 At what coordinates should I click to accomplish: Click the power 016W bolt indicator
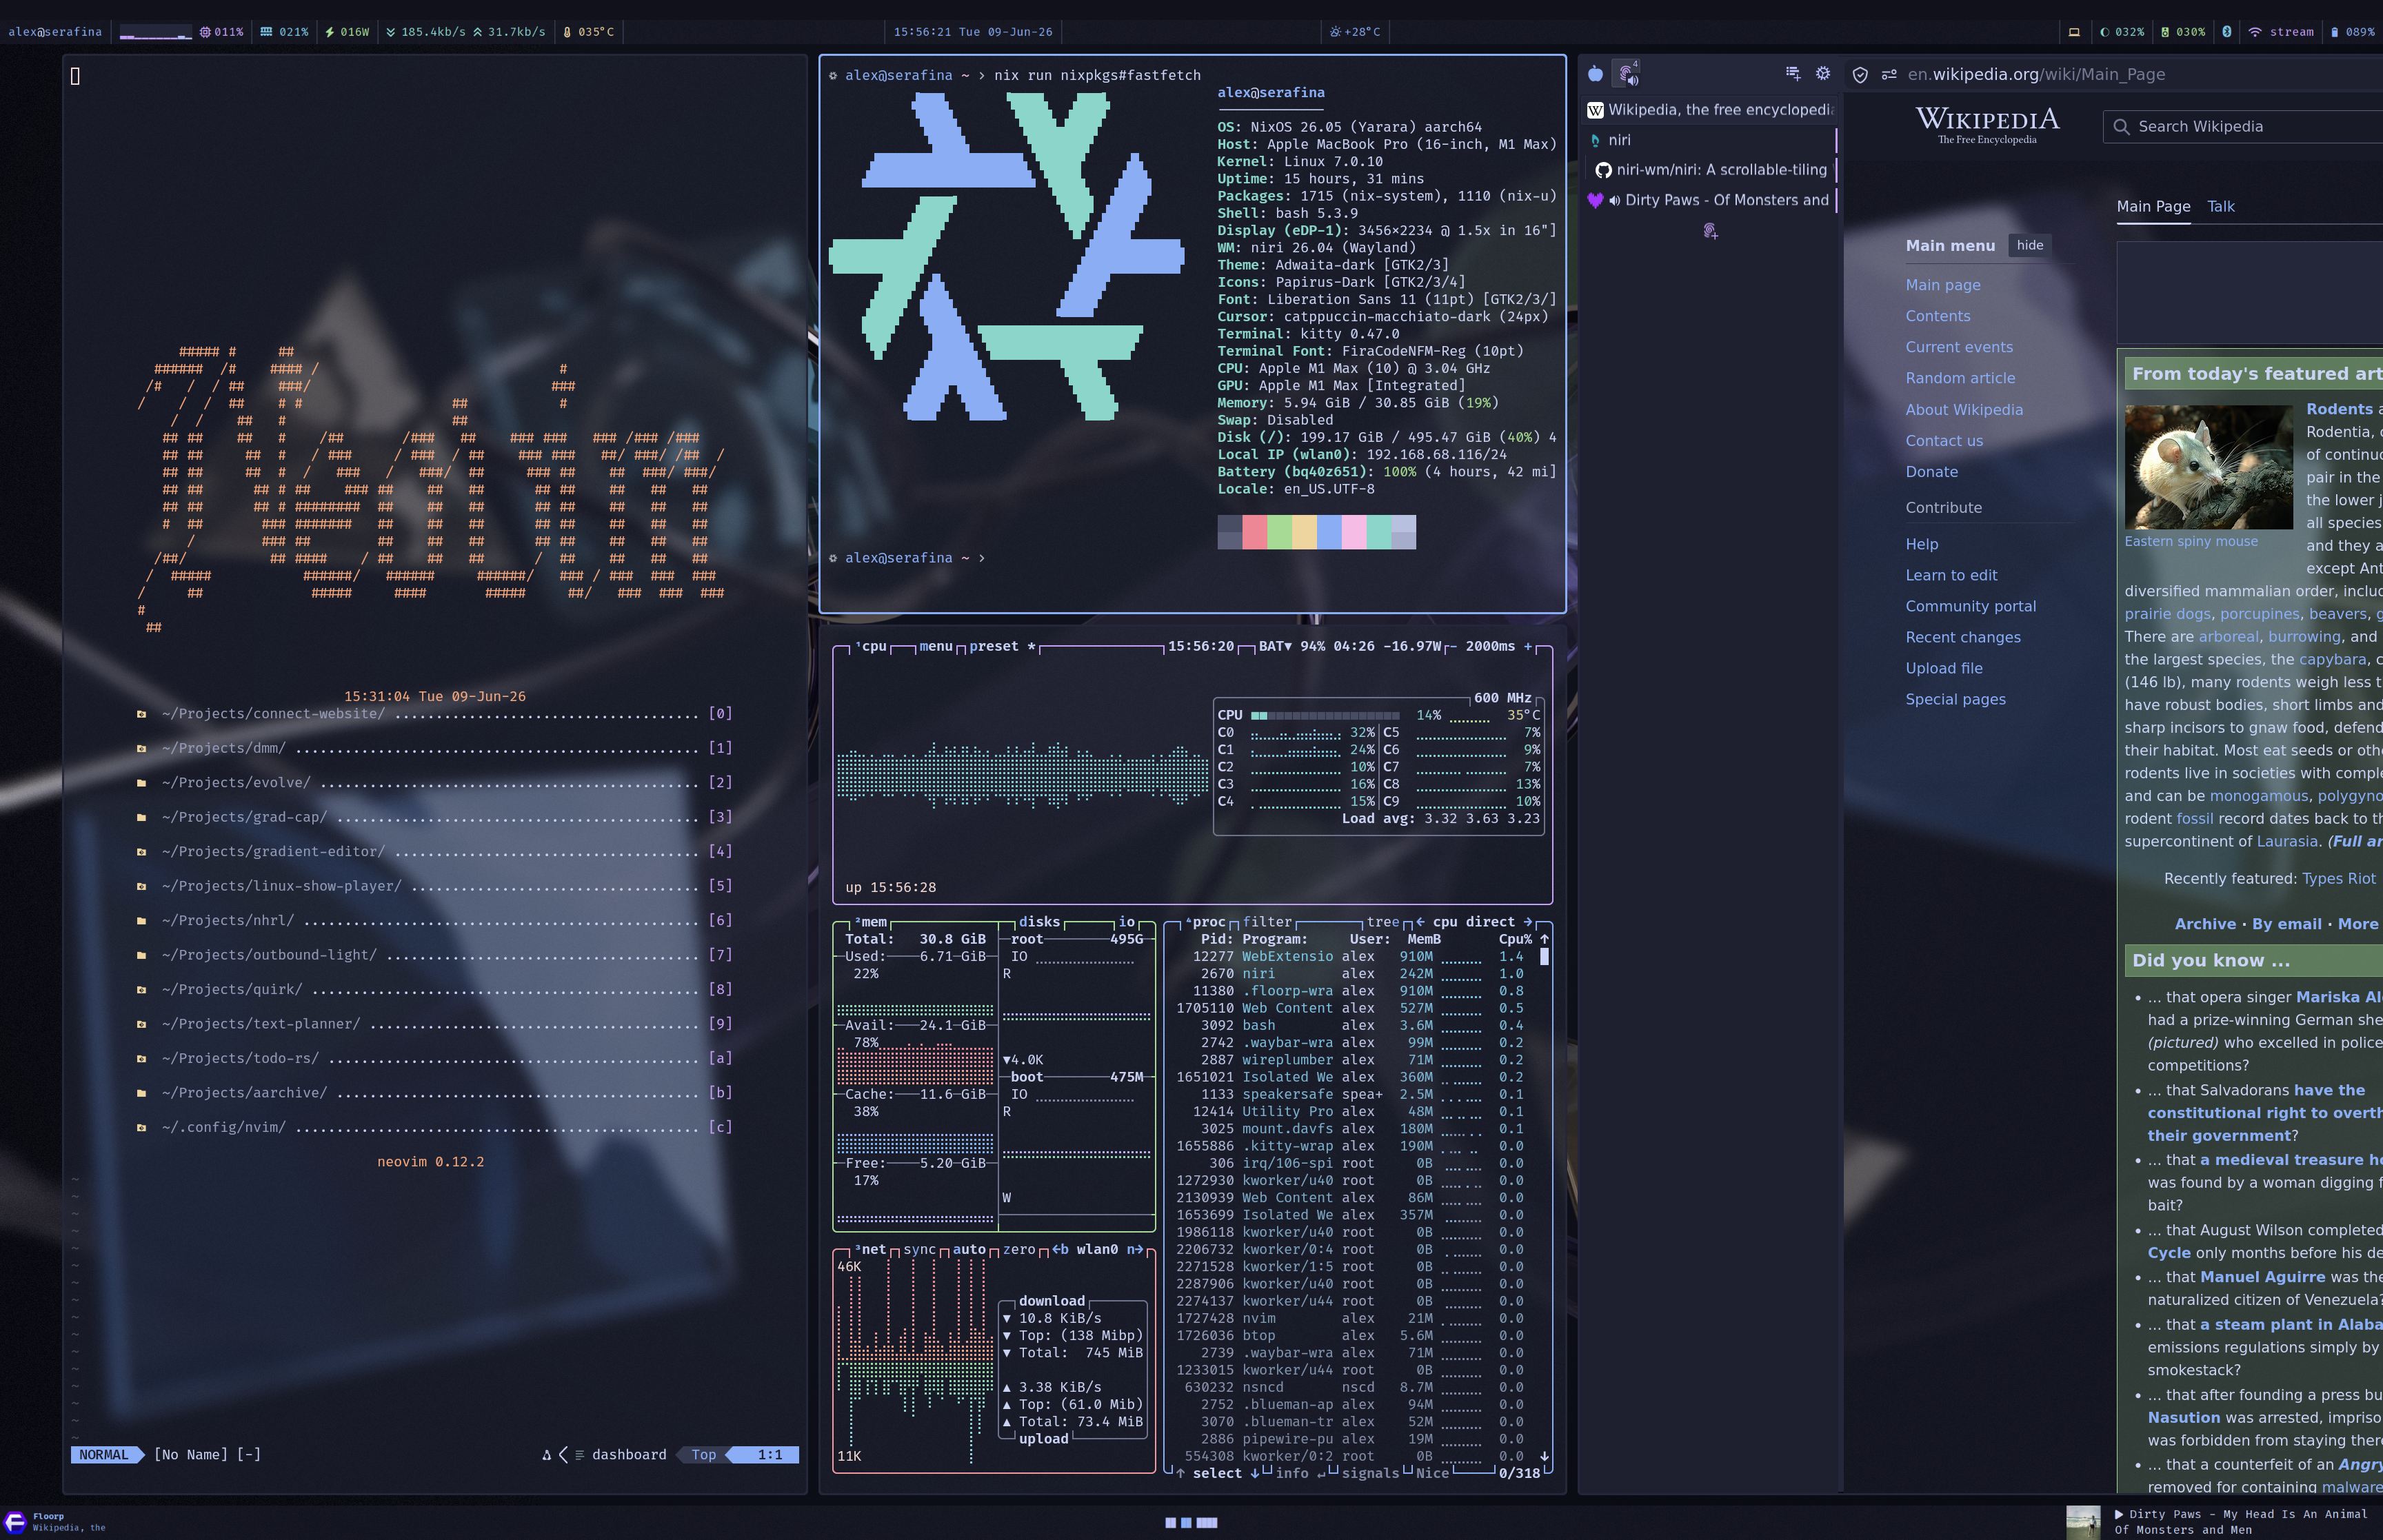(347, 32)
